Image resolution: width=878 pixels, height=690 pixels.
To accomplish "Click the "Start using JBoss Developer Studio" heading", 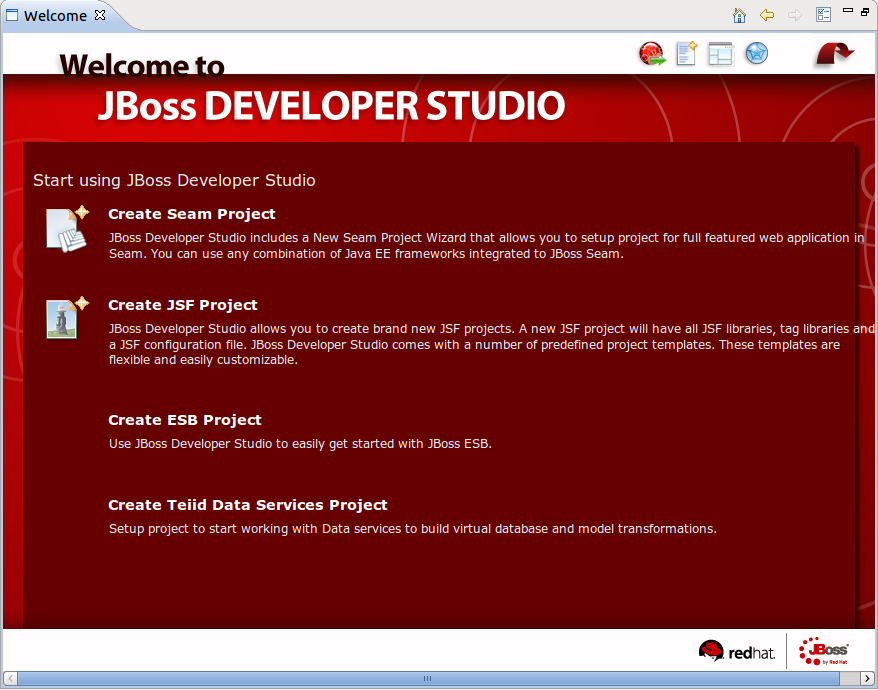I will click(174, 180).
